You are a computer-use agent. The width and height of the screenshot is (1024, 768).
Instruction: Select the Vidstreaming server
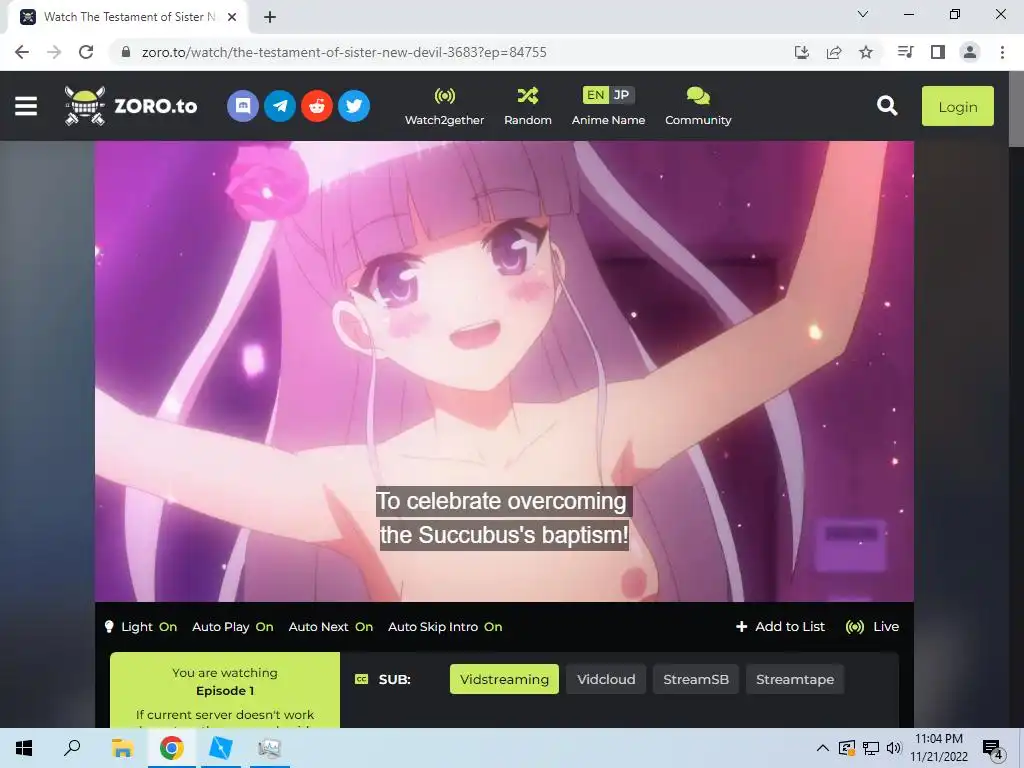(504, 679)
